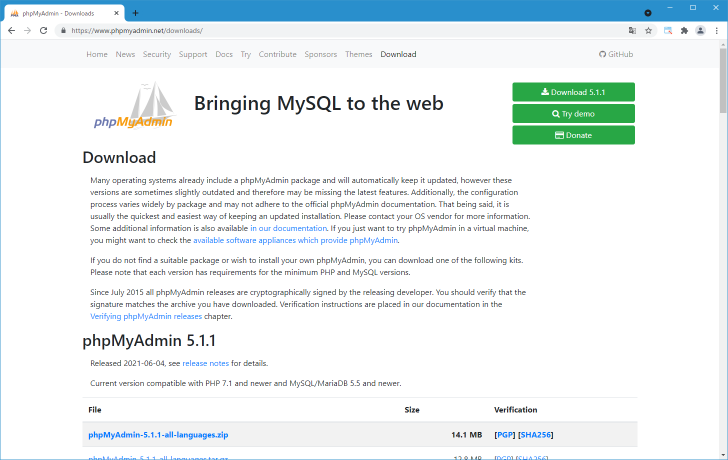Open the Security page link
Viewport: 728px width, 460px height.
(157, 54)
